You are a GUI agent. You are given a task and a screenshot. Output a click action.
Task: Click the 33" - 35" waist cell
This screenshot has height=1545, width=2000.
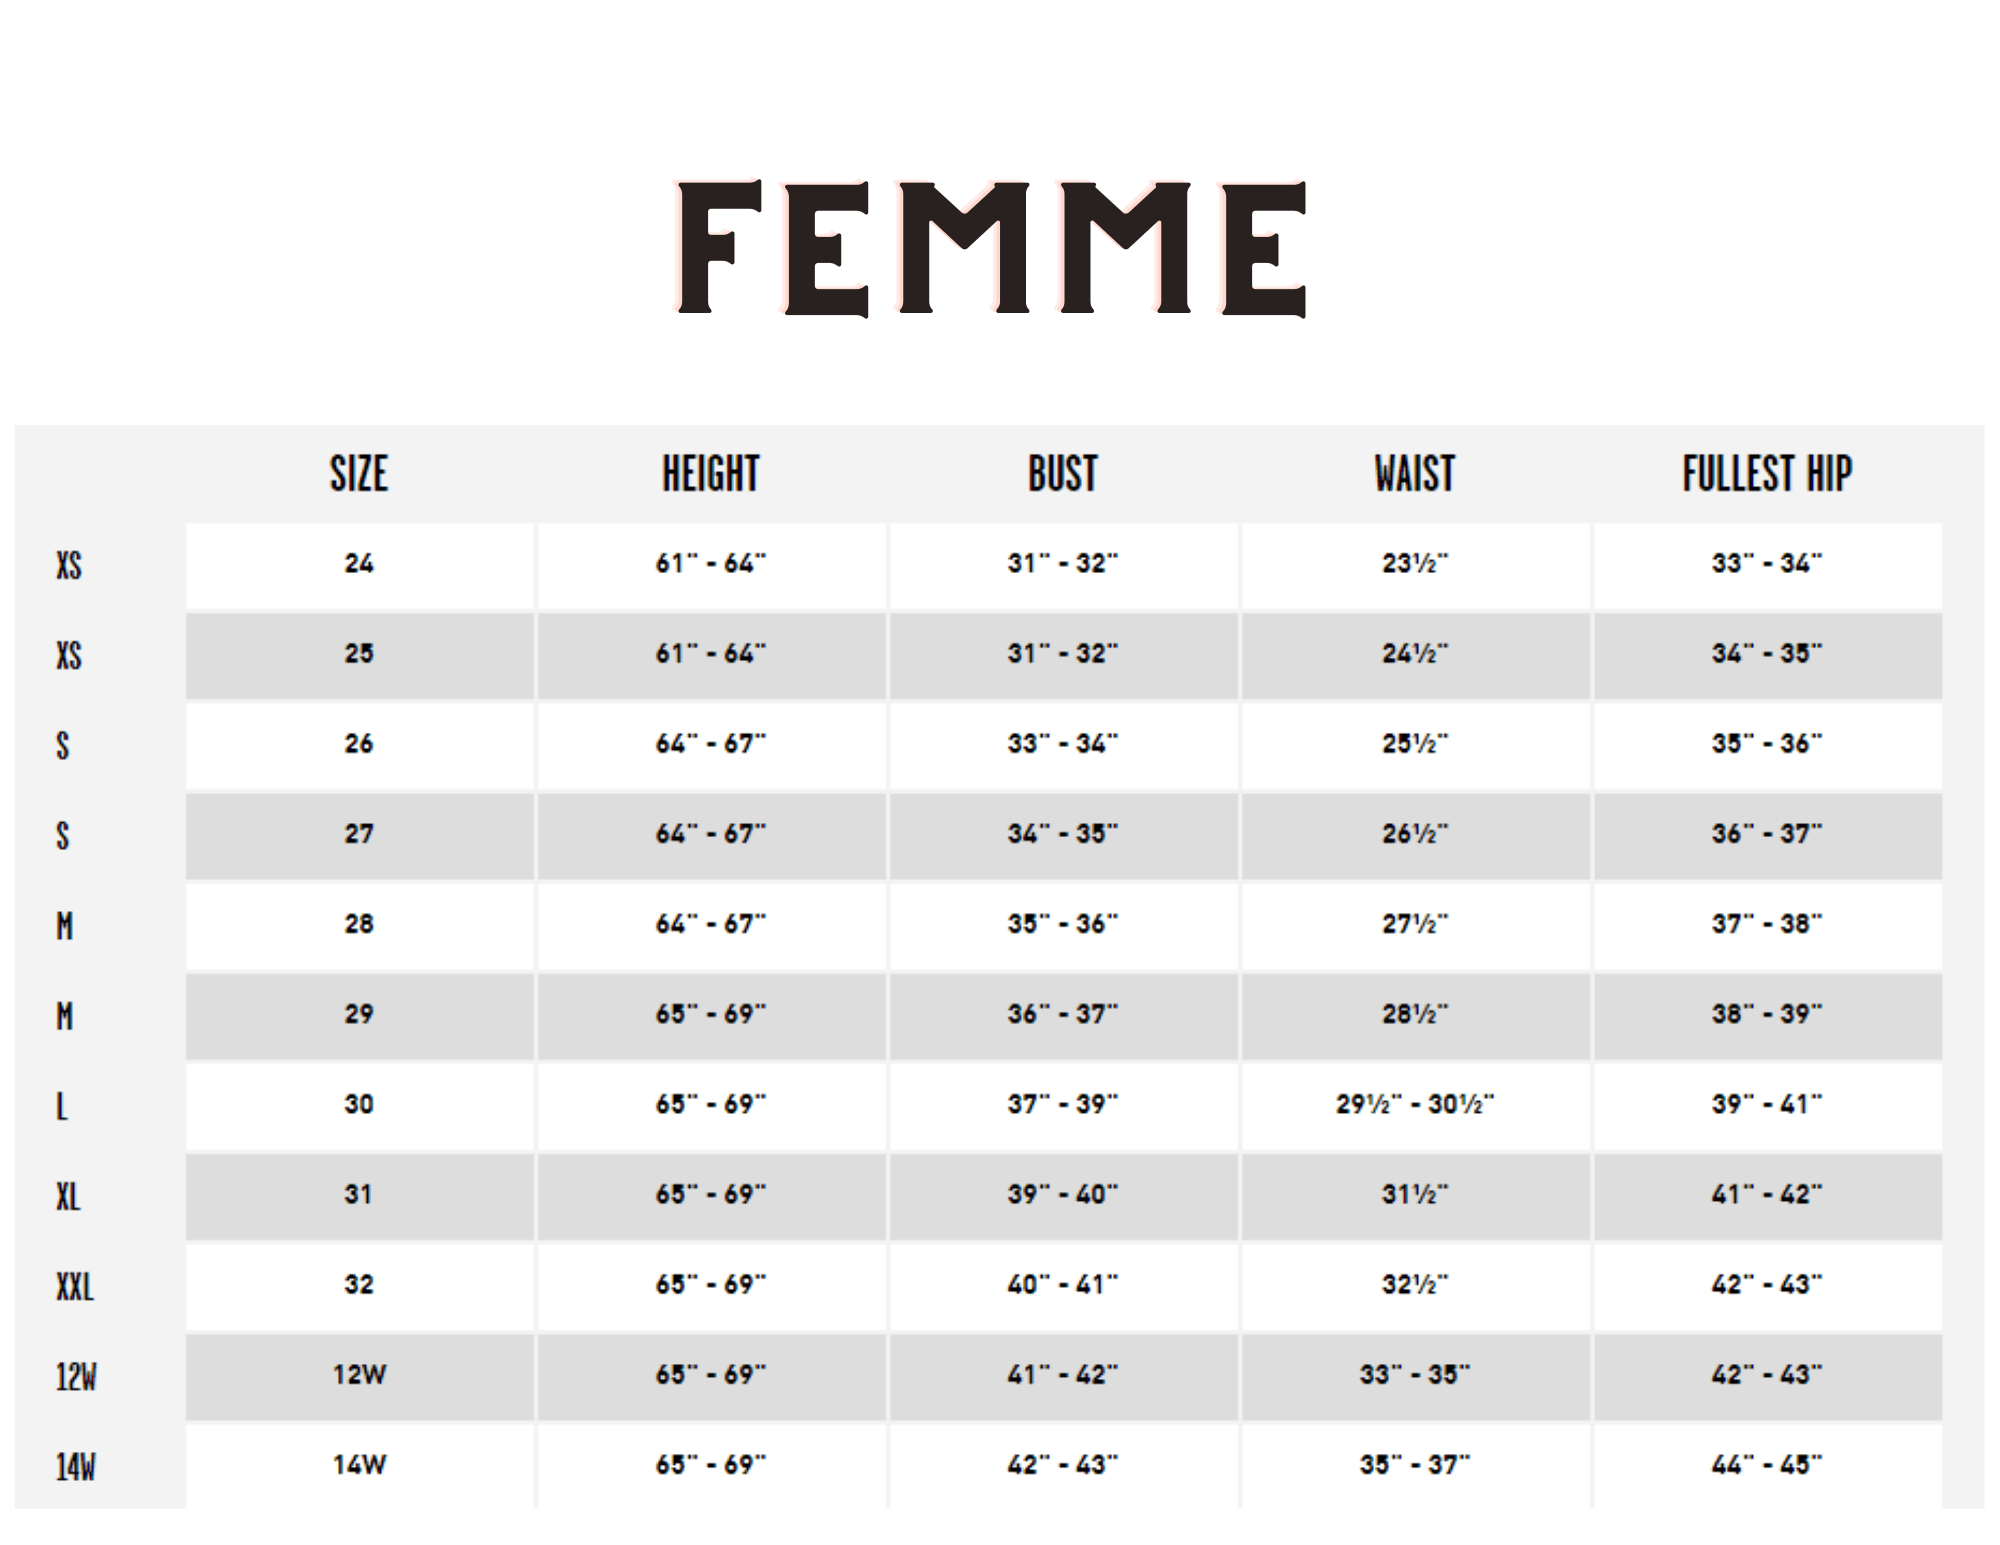(1415, 1375)
